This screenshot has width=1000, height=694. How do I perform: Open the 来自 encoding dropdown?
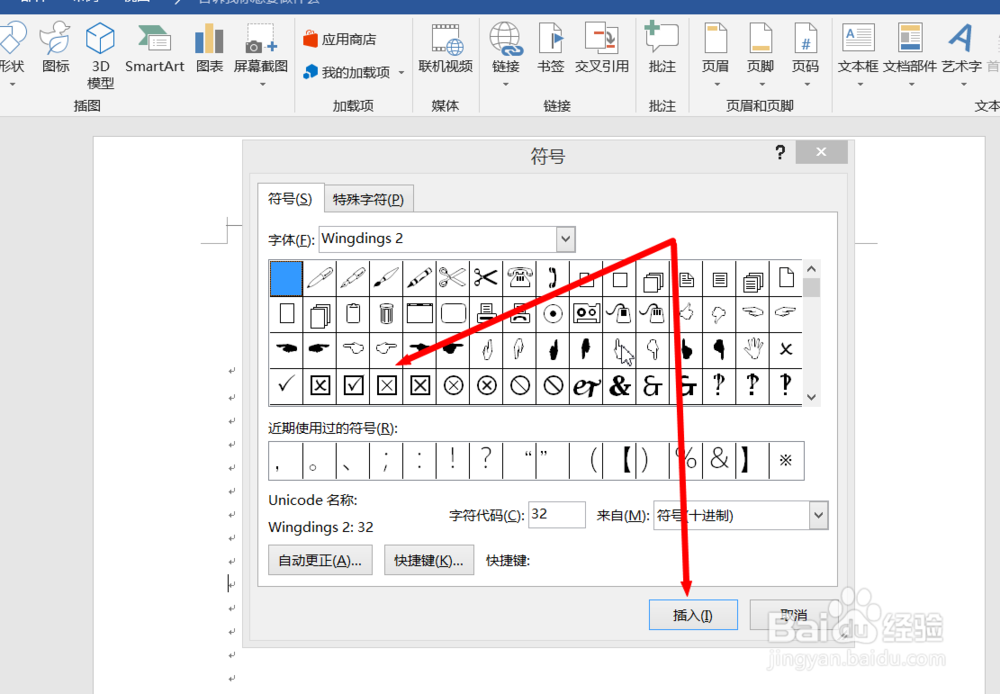coord(816,515)
